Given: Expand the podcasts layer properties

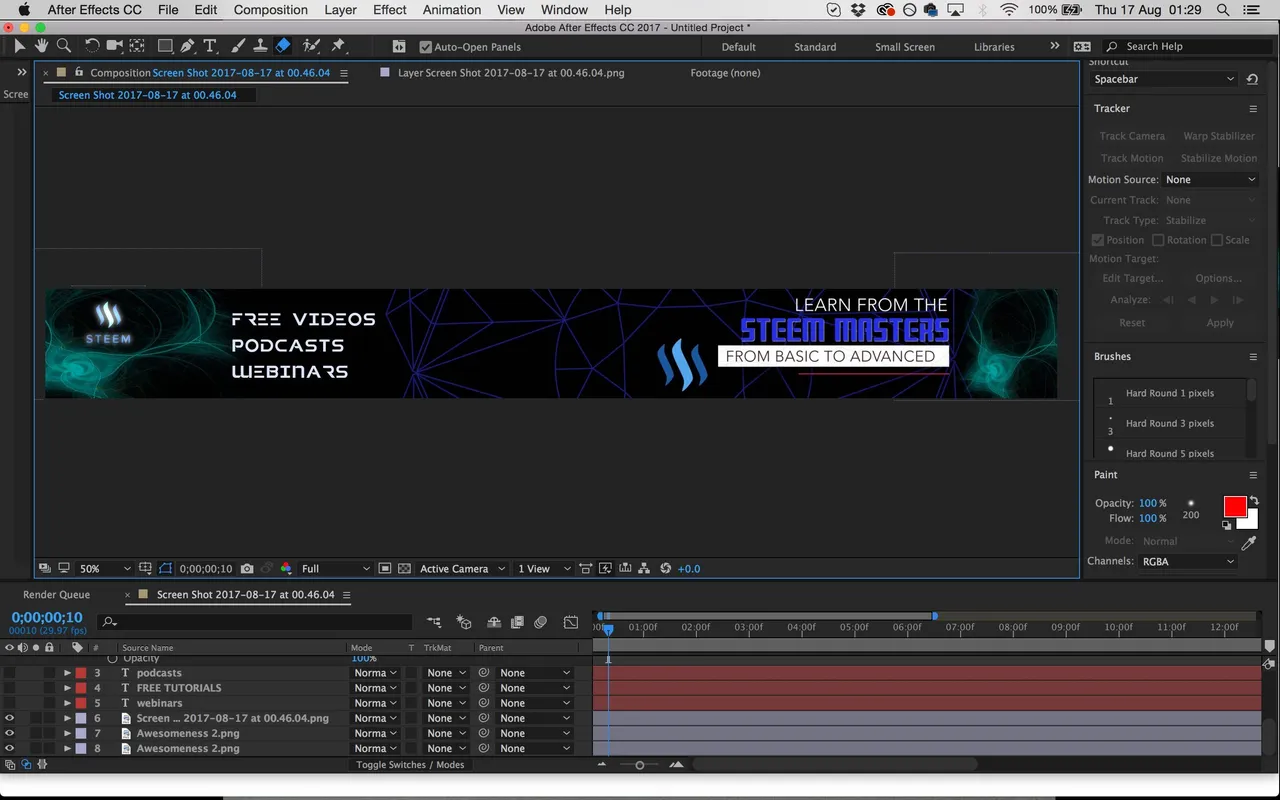Looking at the screenshot, I should 67,673.
